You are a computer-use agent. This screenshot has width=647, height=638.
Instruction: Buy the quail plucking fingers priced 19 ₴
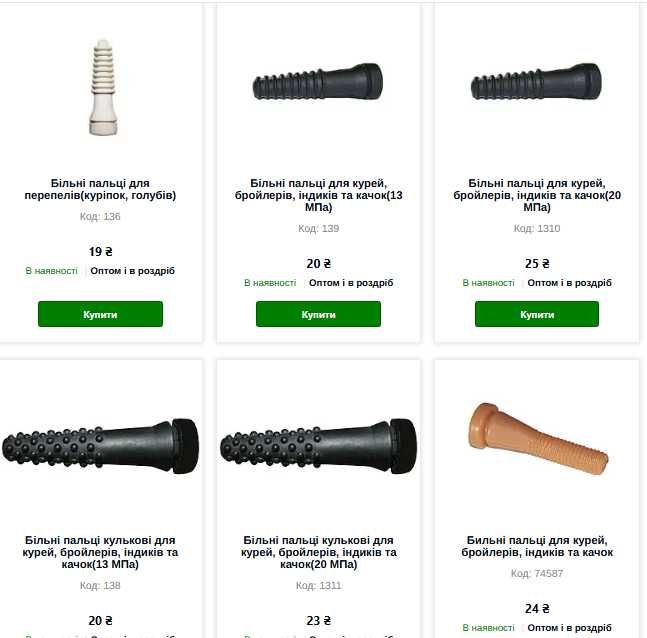[100, 314]
